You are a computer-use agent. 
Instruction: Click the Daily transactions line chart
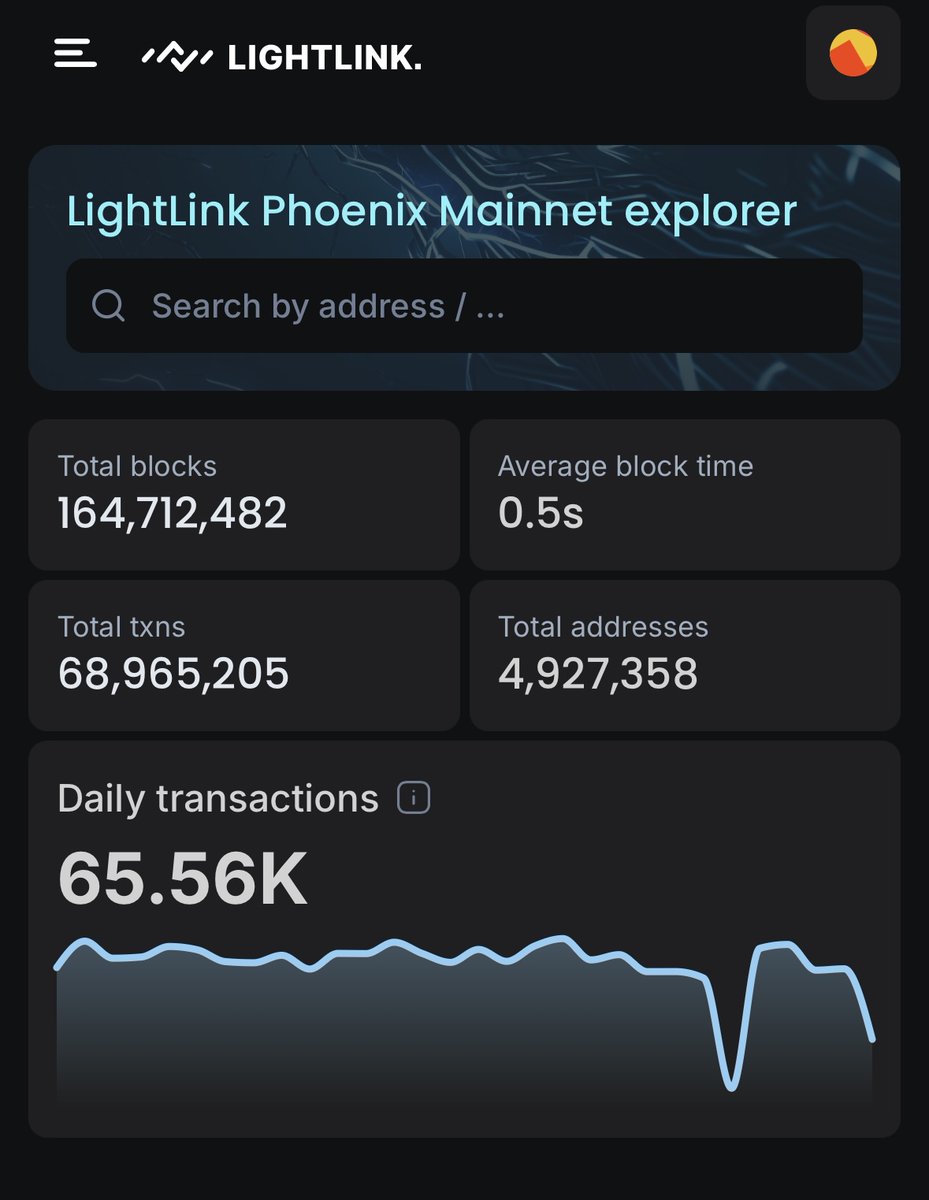click(464, 1020)
